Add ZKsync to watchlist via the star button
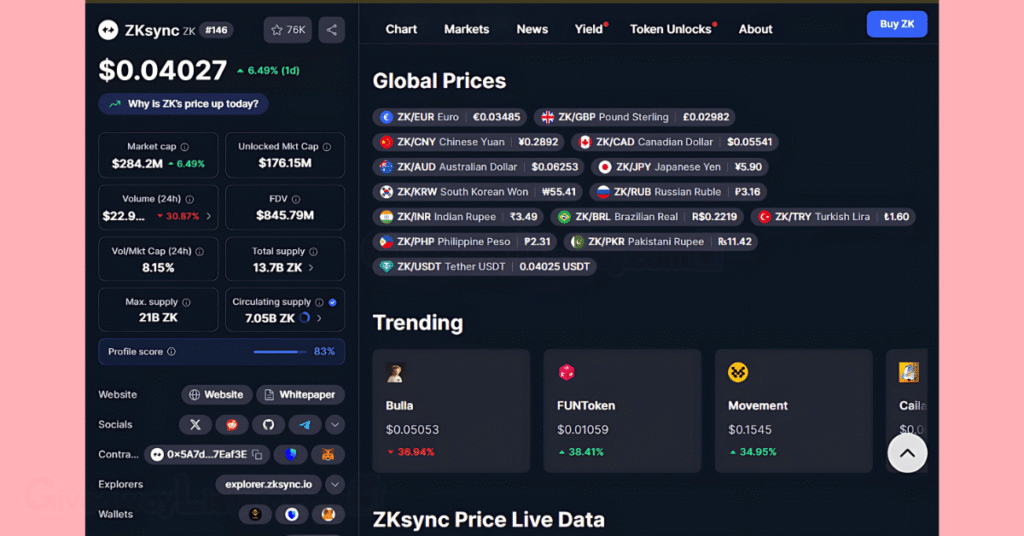Image resolution: width=1024 pixels, height=536 pixels. (x=287, y=30)
